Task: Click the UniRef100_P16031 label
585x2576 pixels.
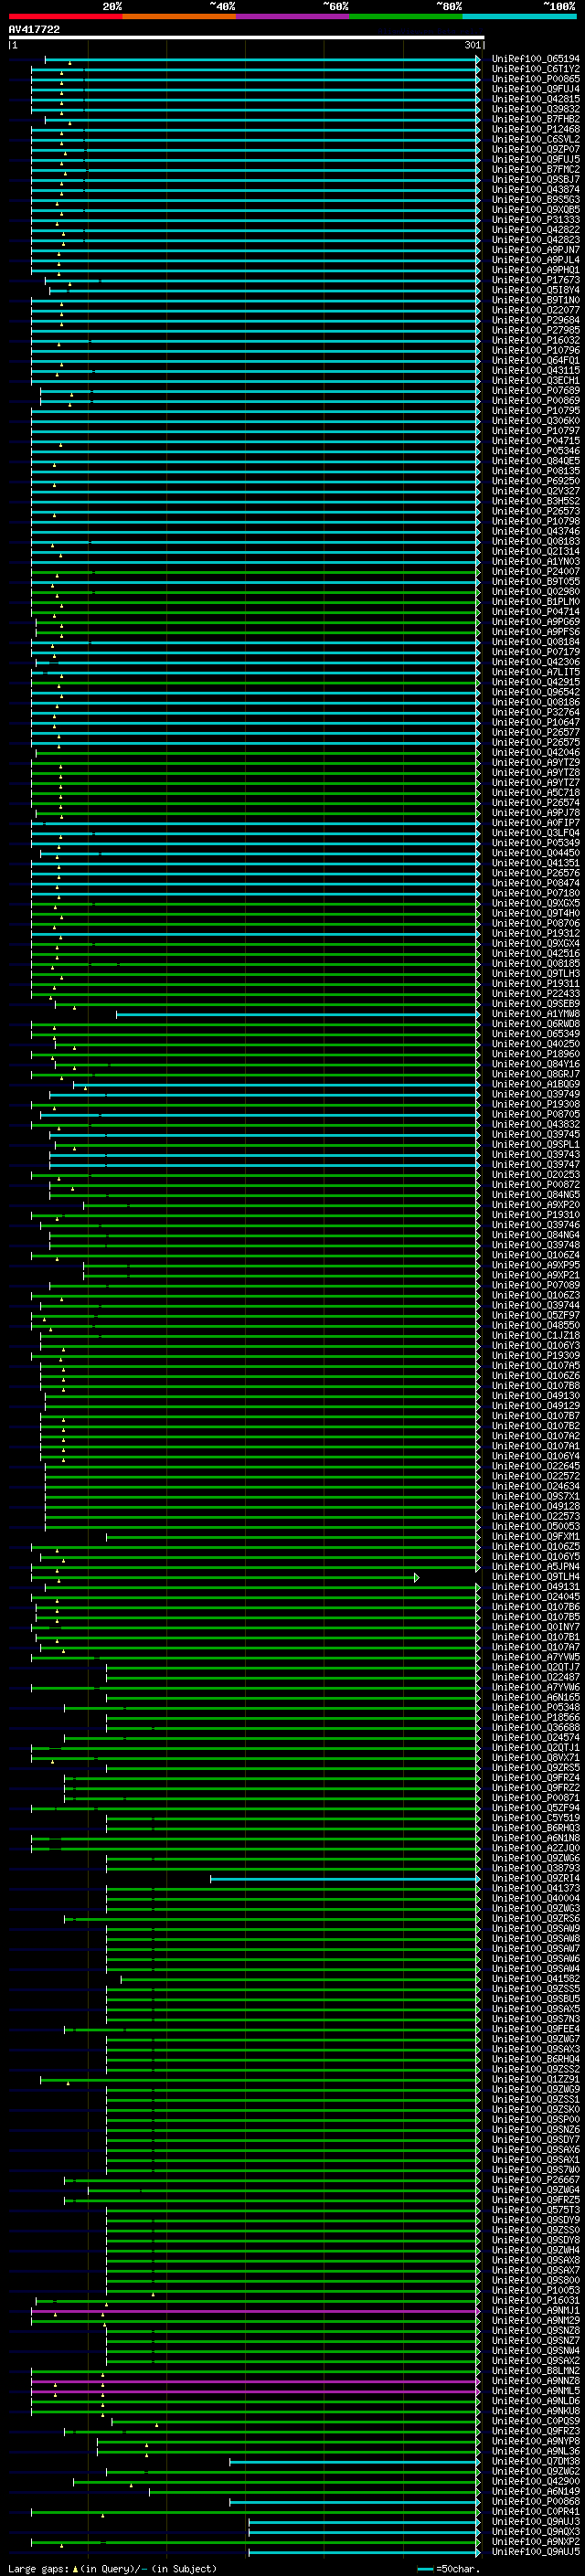Action: tap(536, 2300)
